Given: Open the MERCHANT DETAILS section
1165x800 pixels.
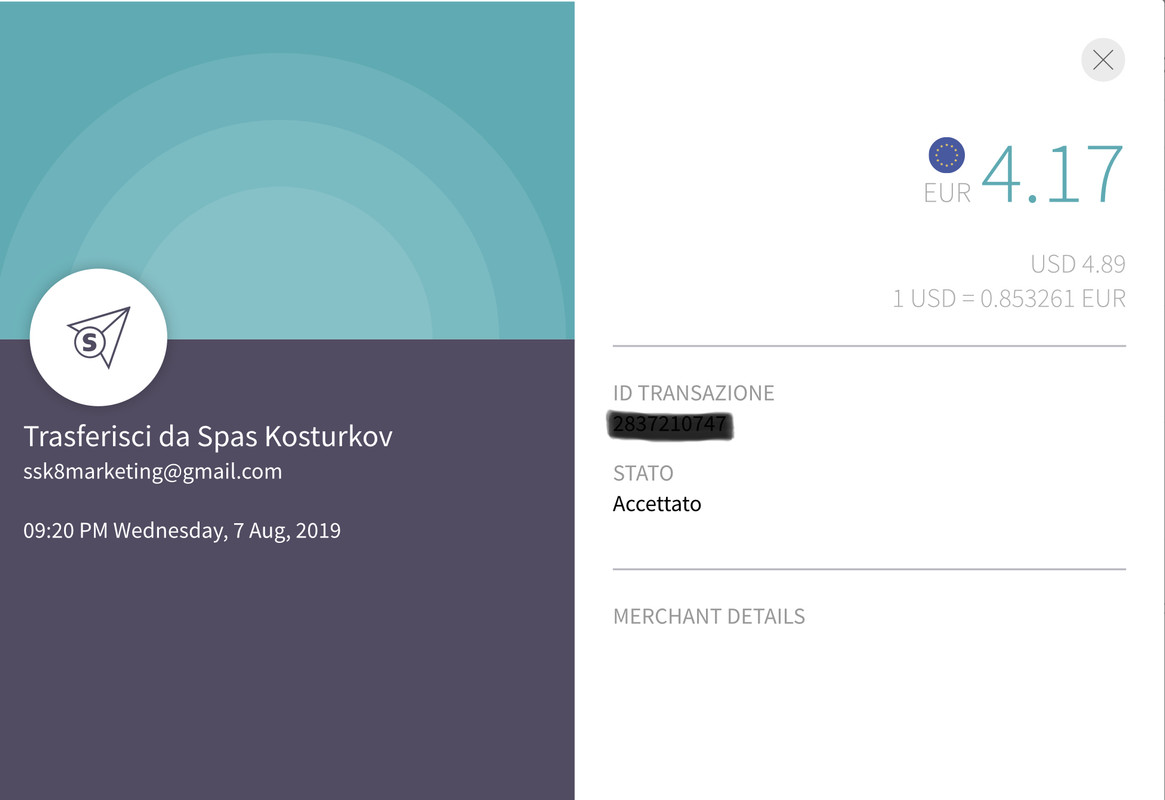Looking at the screenshot, I should coord(708,616).
